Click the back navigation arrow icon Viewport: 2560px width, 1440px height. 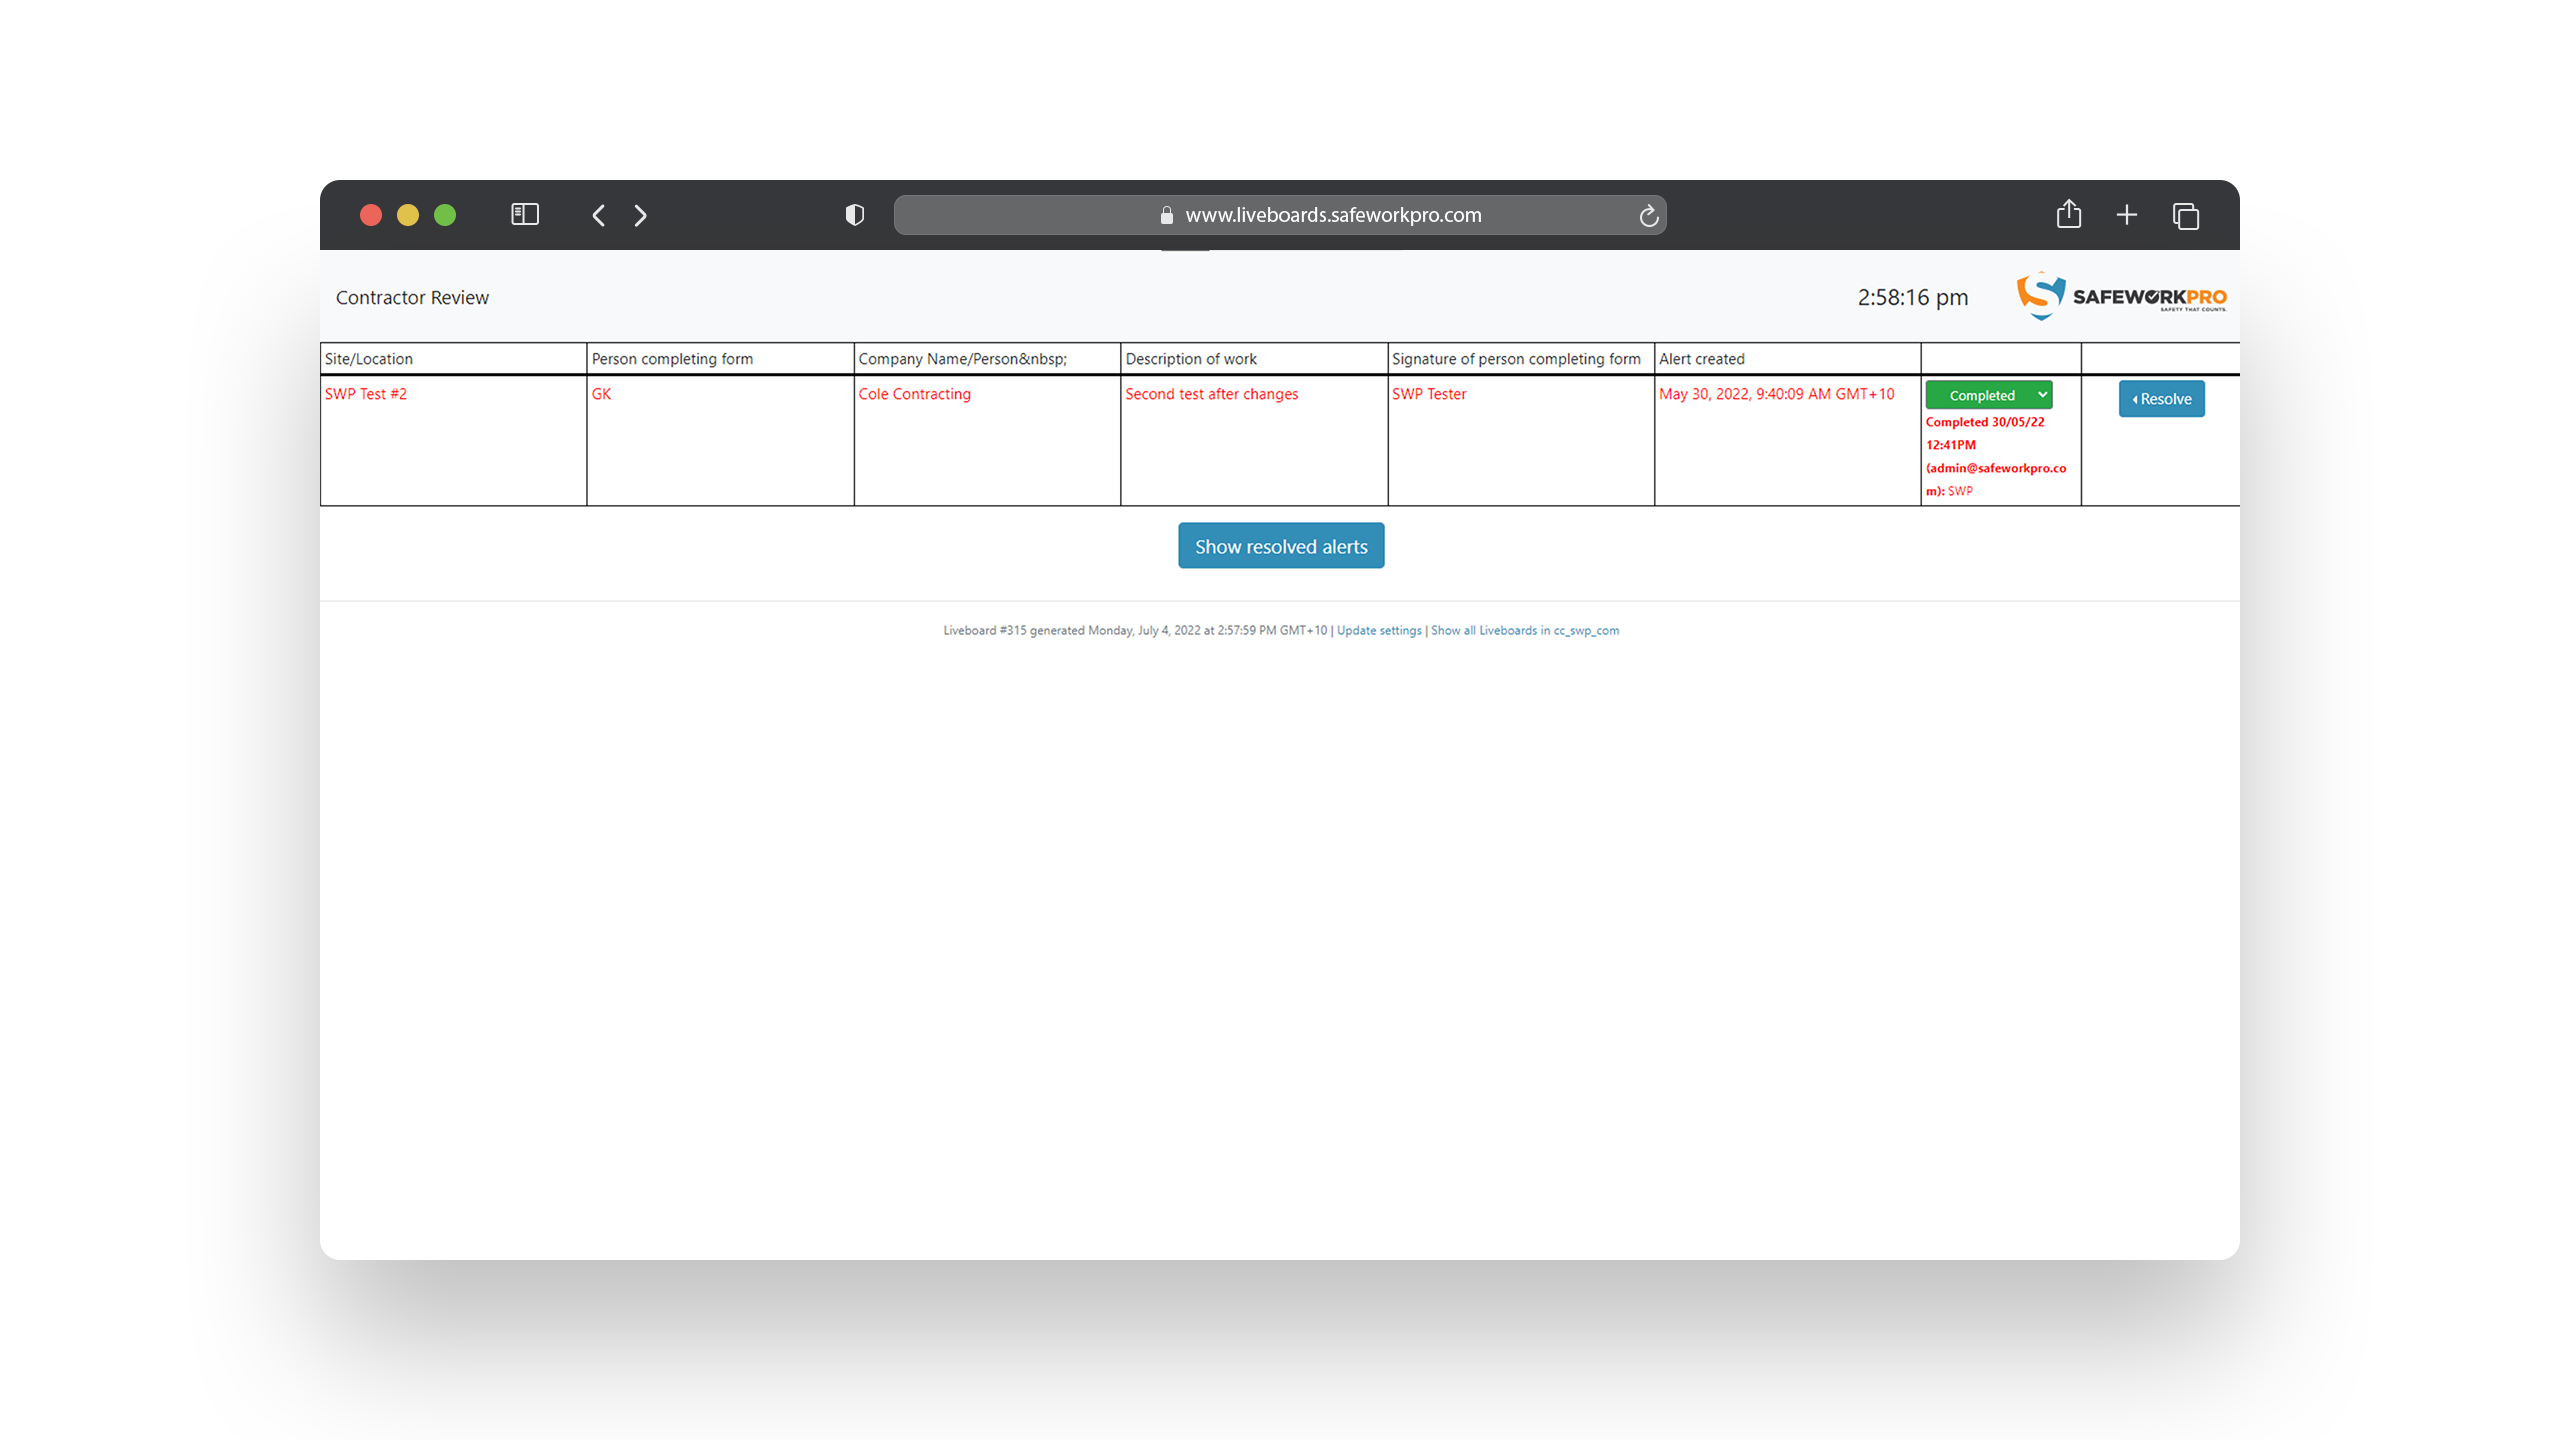click(x=600, y=215)
